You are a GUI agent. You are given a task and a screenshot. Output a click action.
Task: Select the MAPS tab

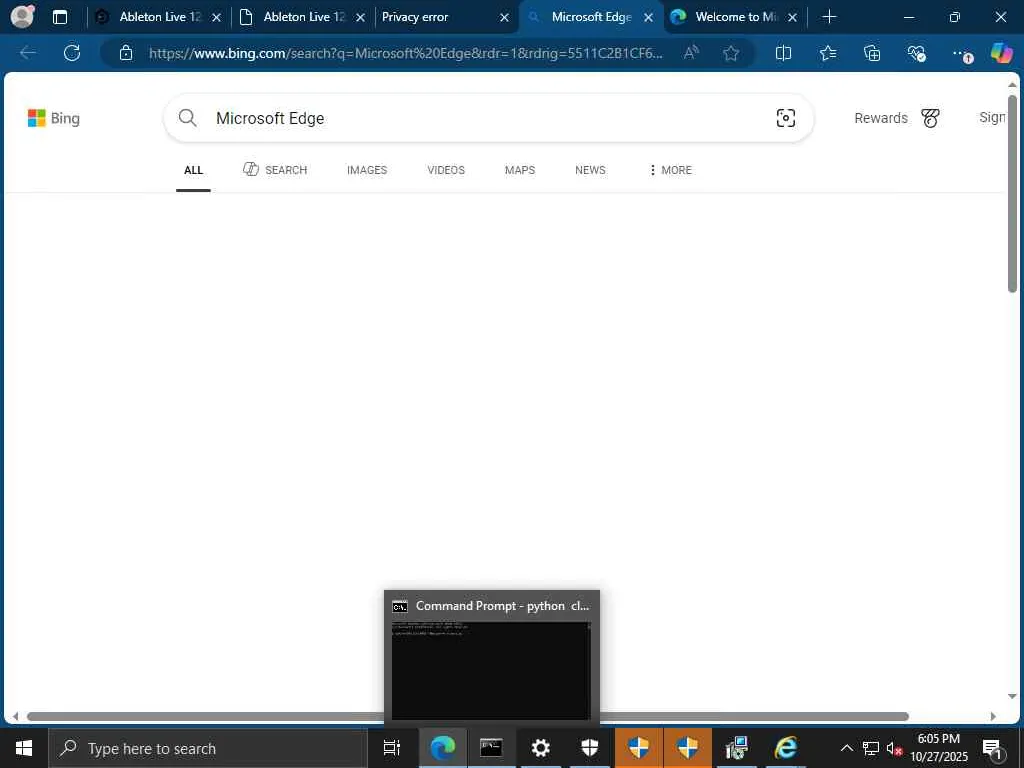520,170
